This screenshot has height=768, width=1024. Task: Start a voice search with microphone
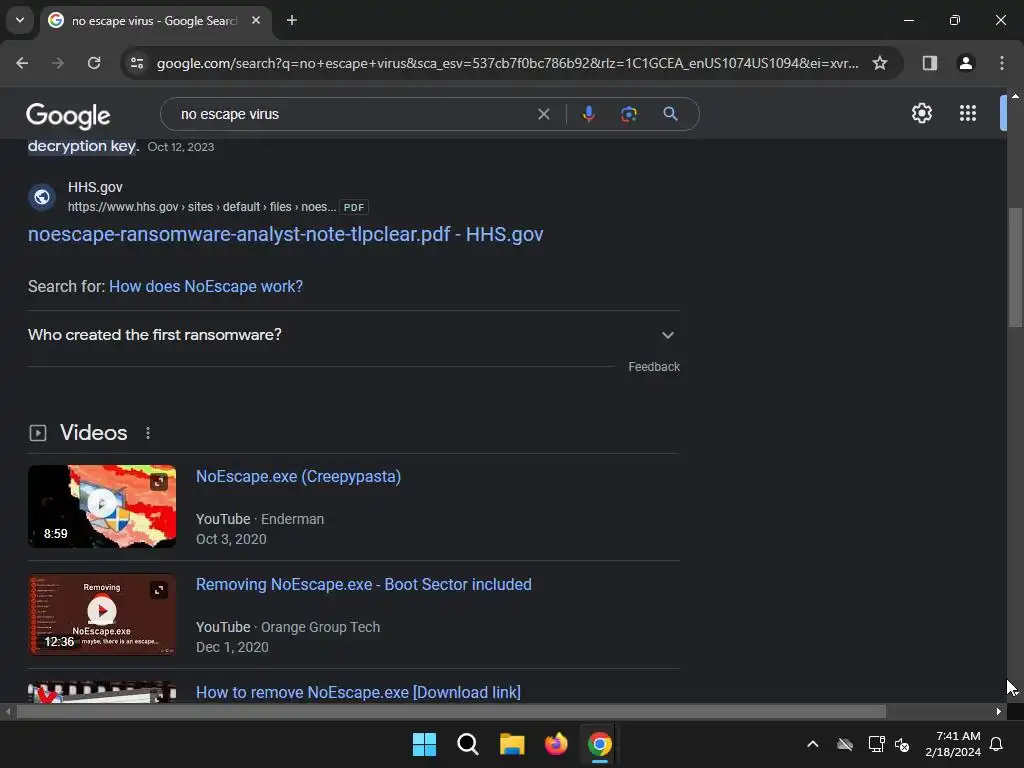[x=588, y=114]
